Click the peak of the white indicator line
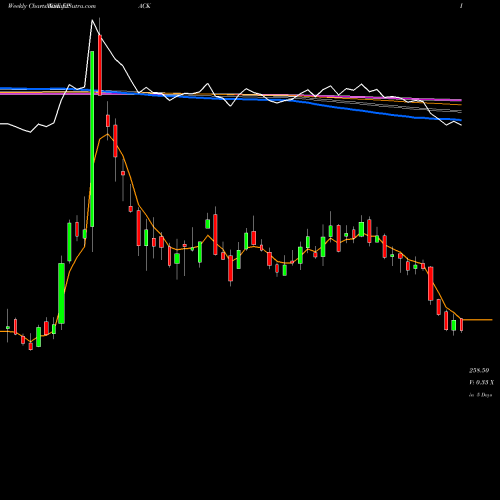Screen dimensions: 500x500 pos(93,20)
